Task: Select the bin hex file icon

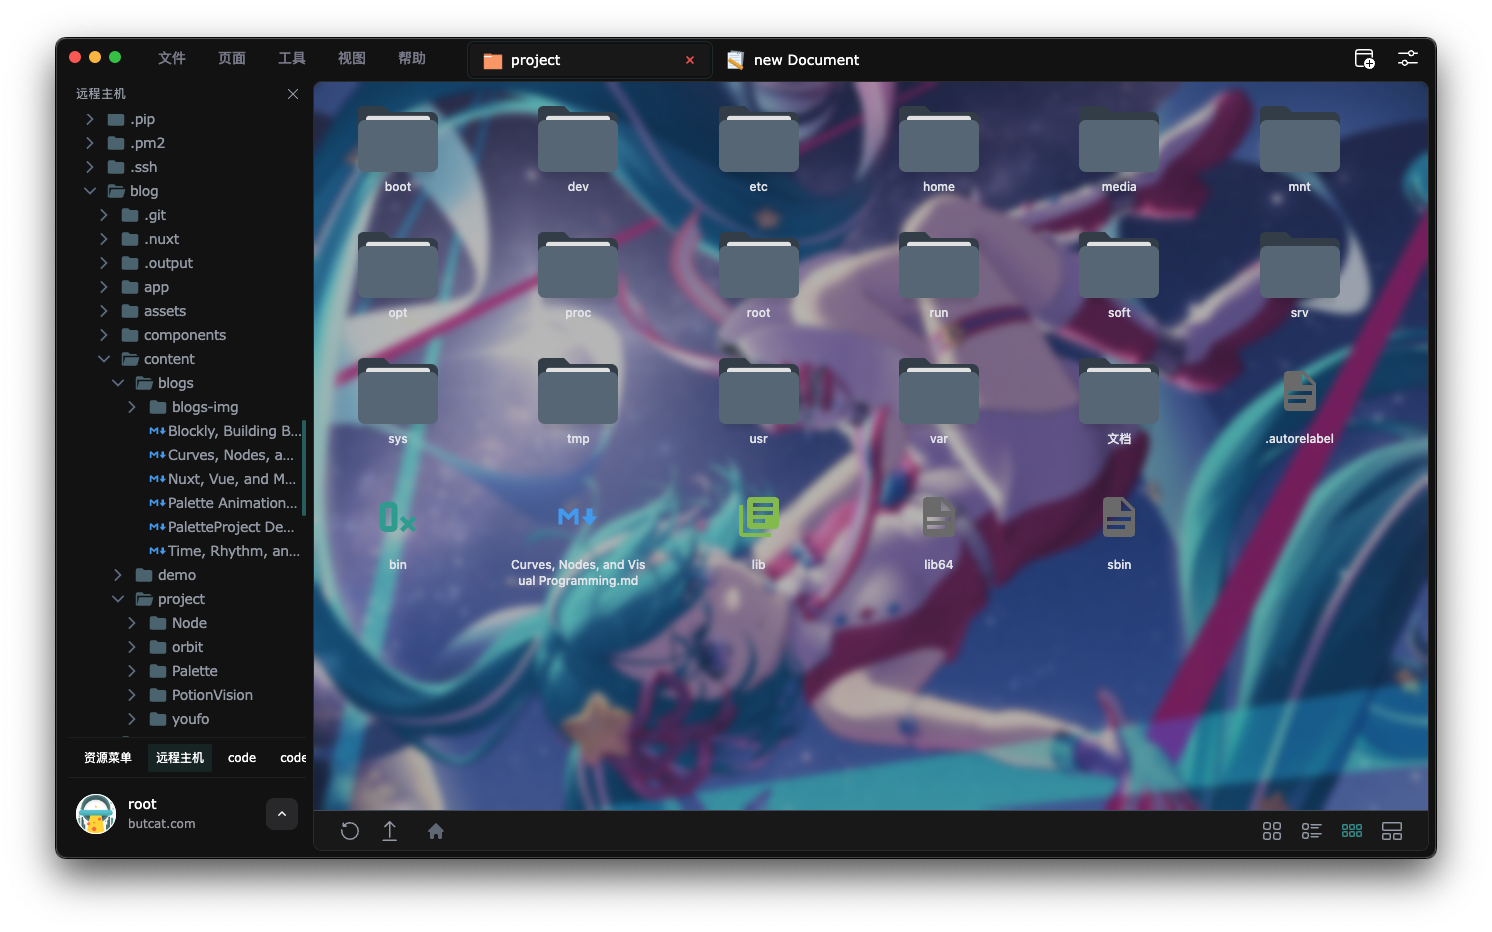Action: click(x=398, y=517)
